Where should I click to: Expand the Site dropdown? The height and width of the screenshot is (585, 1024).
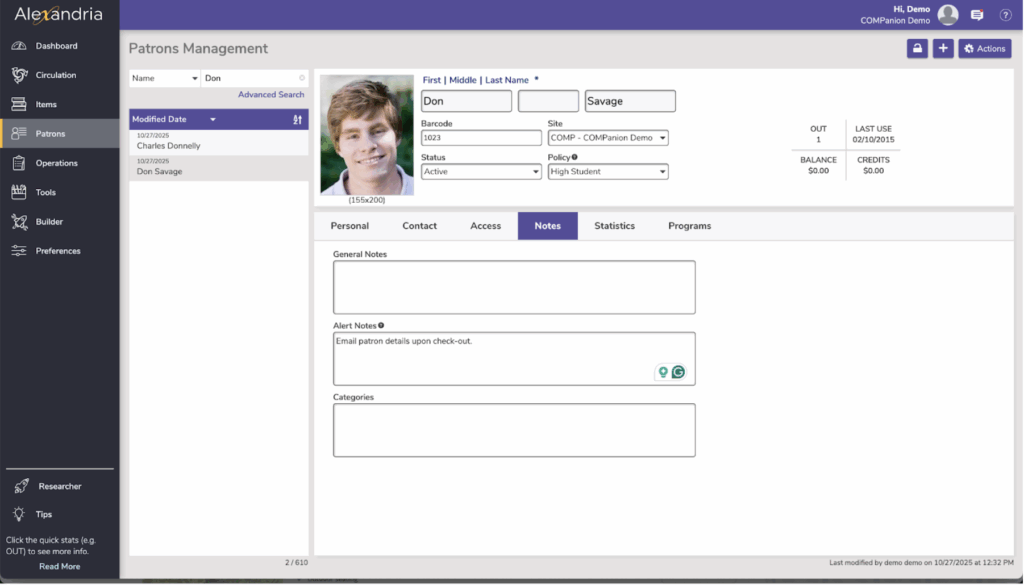pos(608,138)
